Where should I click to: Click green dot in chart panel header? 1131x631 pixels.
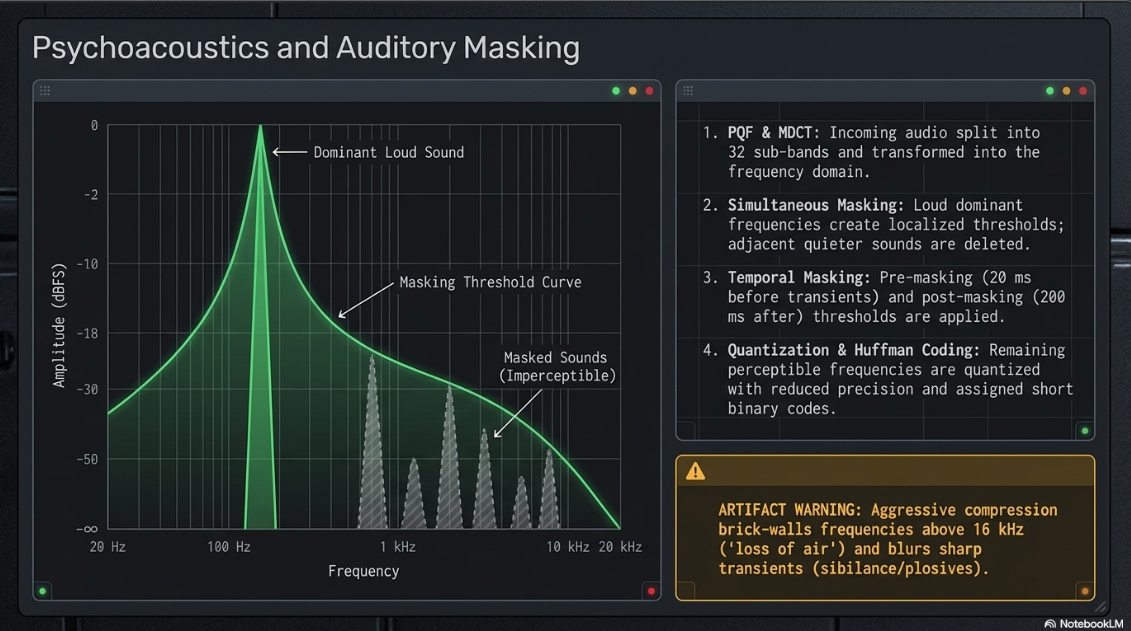click(616, 91)
